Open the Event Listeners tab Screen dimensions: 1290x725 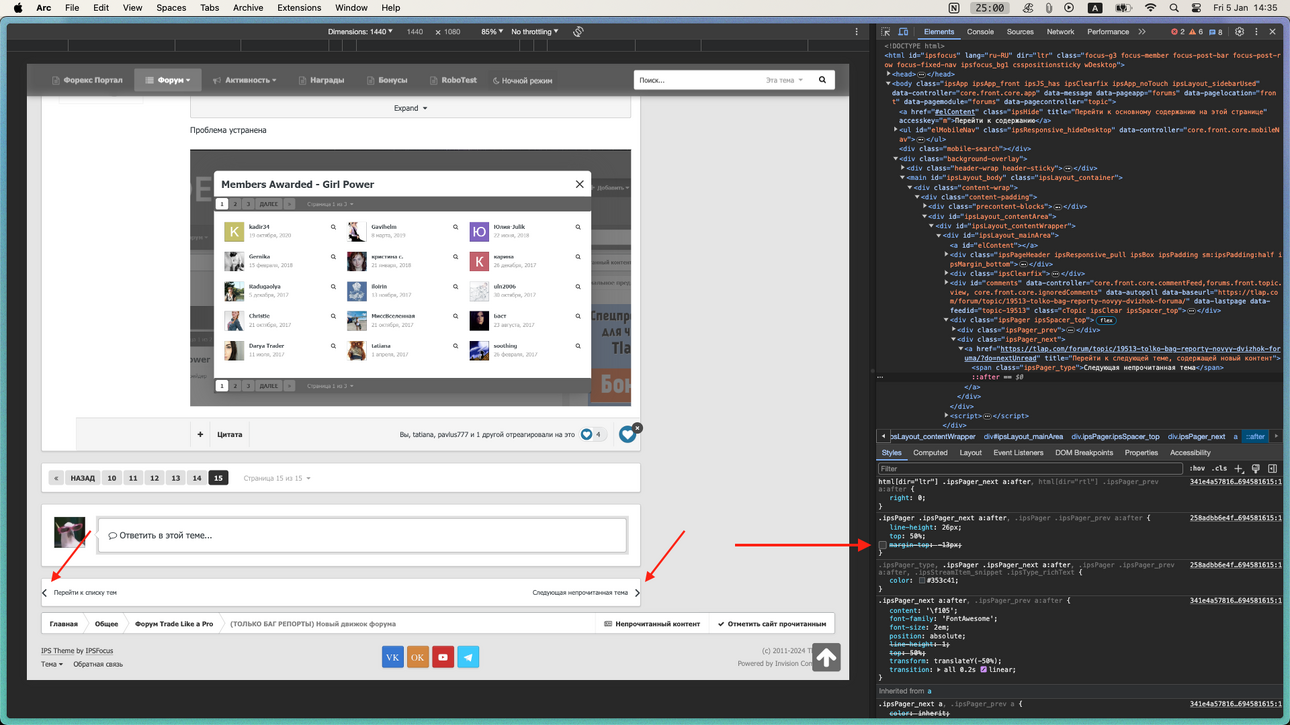coord(1018,453)
